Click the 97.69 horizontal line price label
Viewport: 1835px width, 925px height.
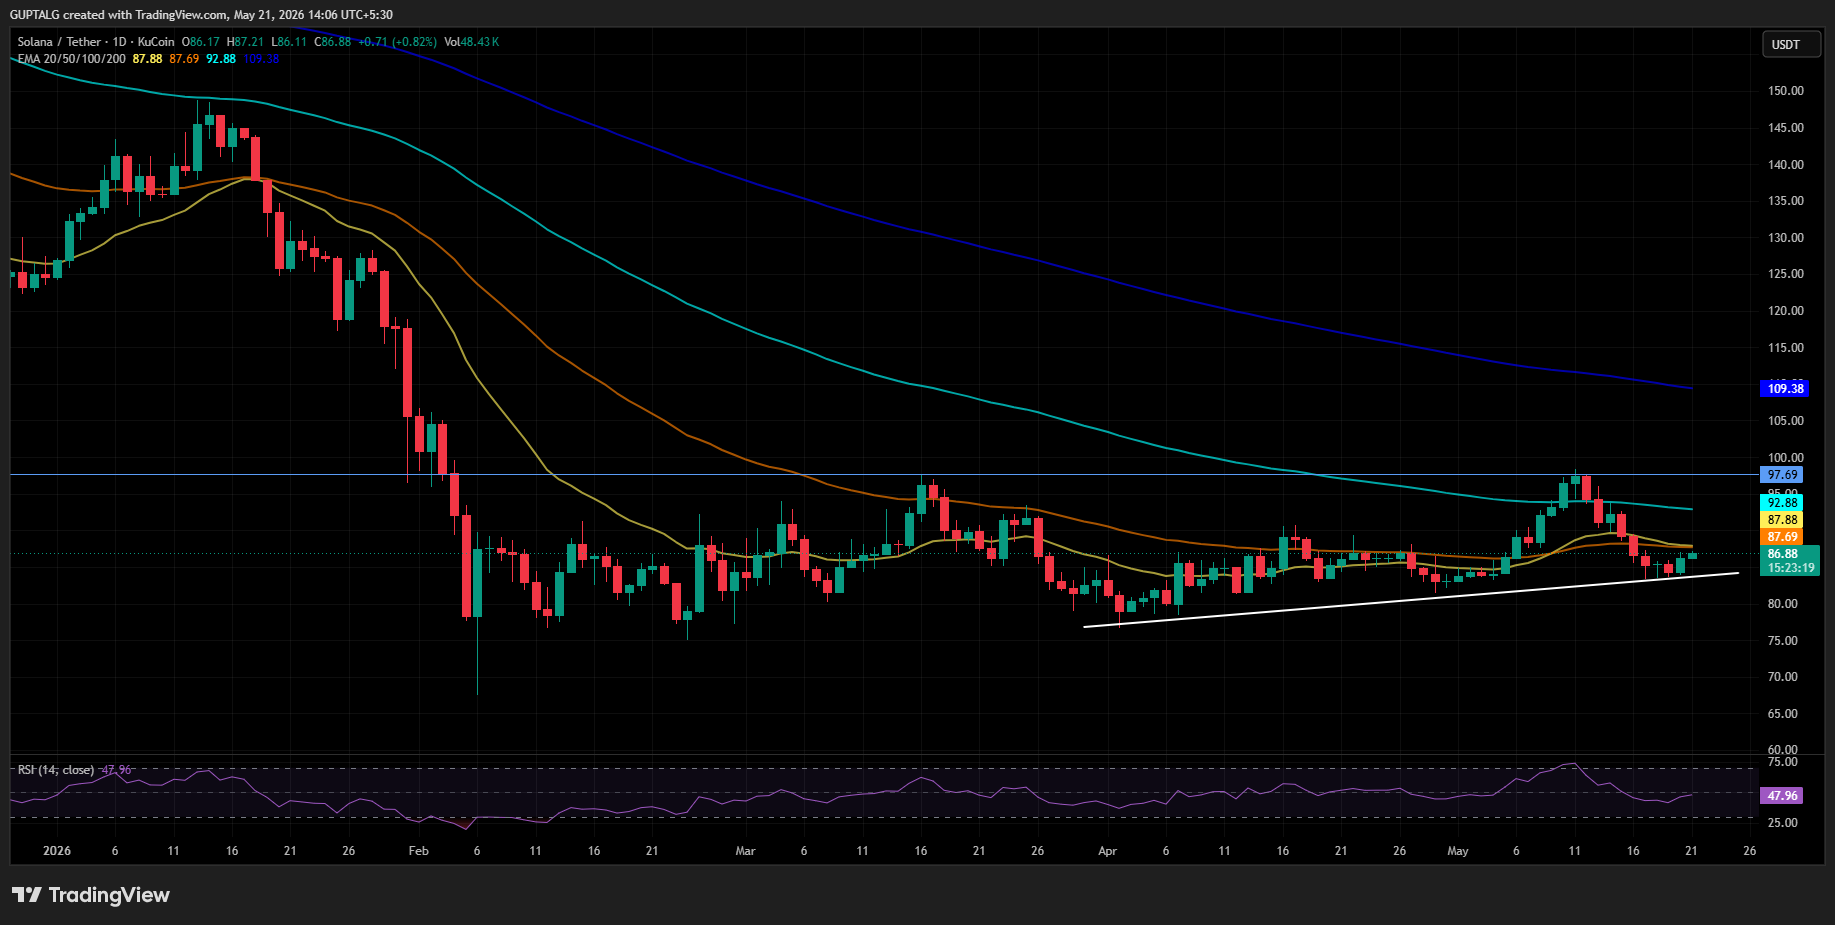[1782, 475]
